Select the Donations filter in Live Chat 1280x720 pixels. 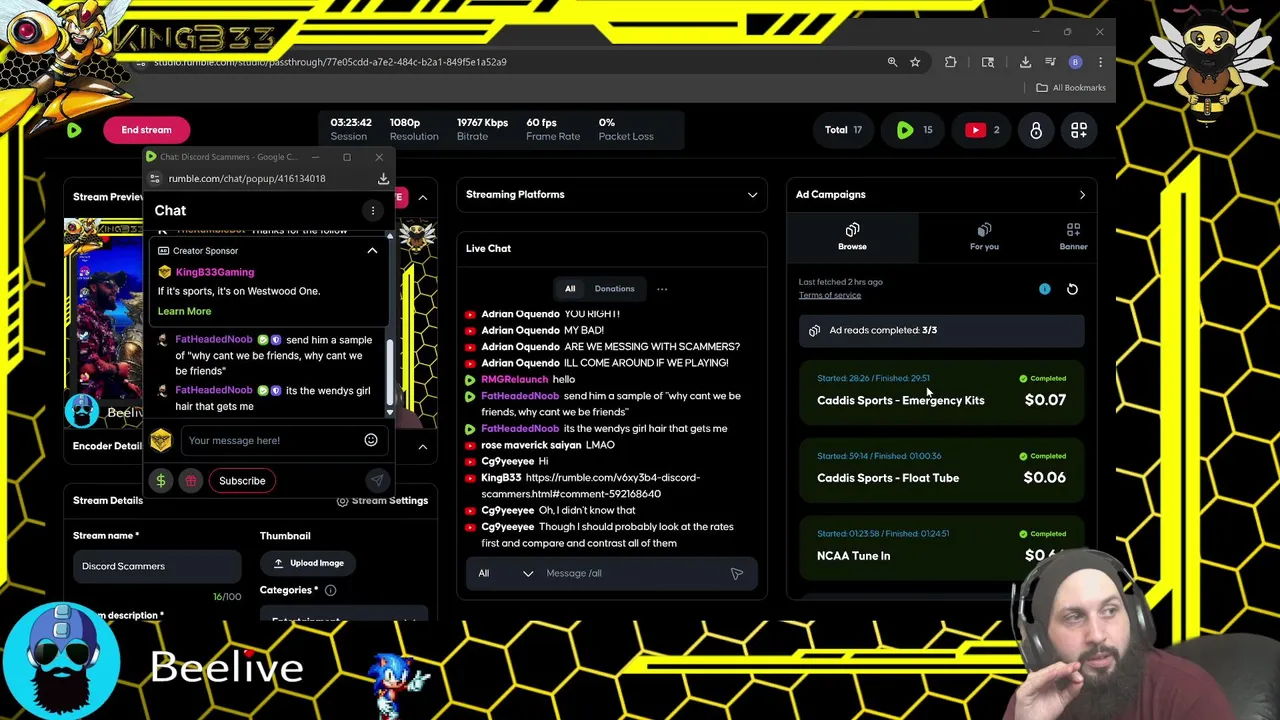tap(614, 289)
